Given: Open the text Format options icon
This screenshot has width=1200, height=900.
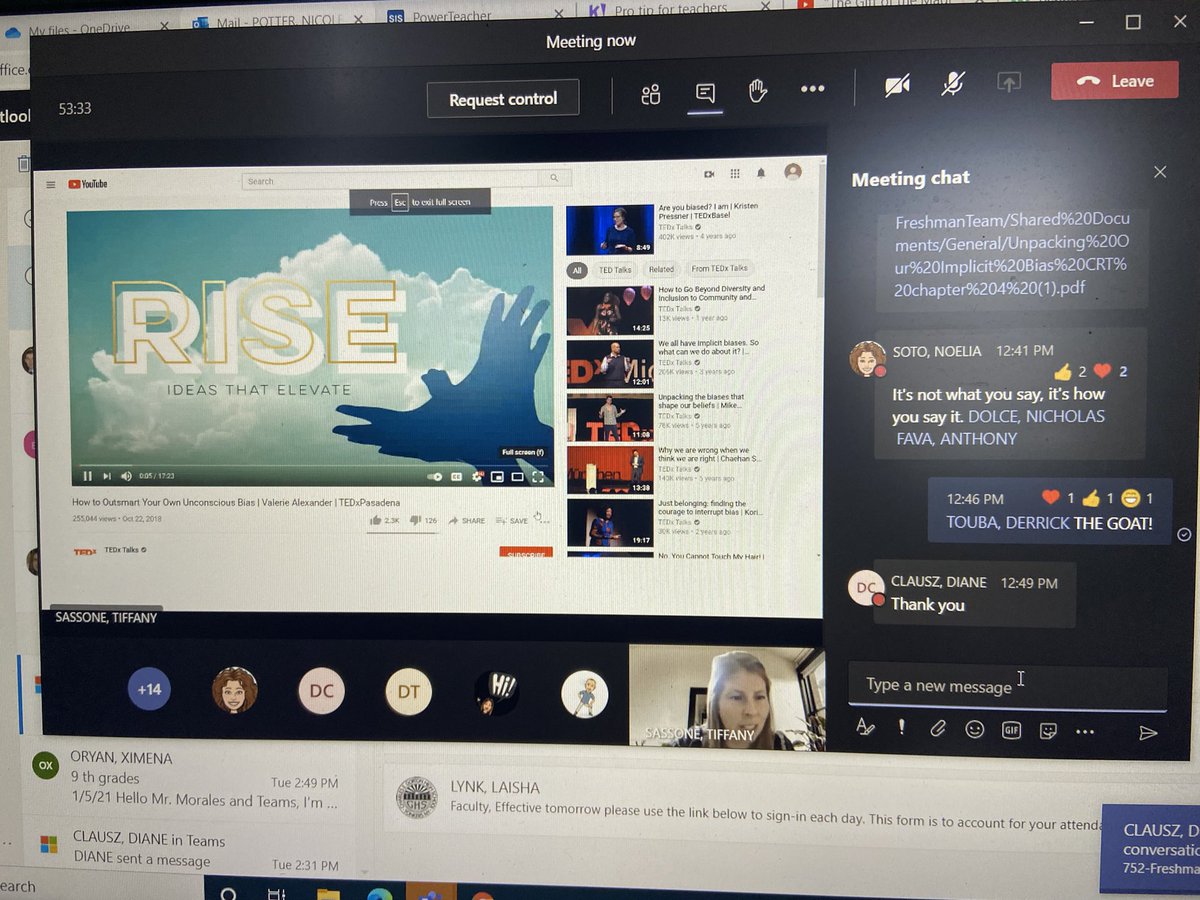Looking at the screenshot, I should pyautogui.click(x=865, y=728).
